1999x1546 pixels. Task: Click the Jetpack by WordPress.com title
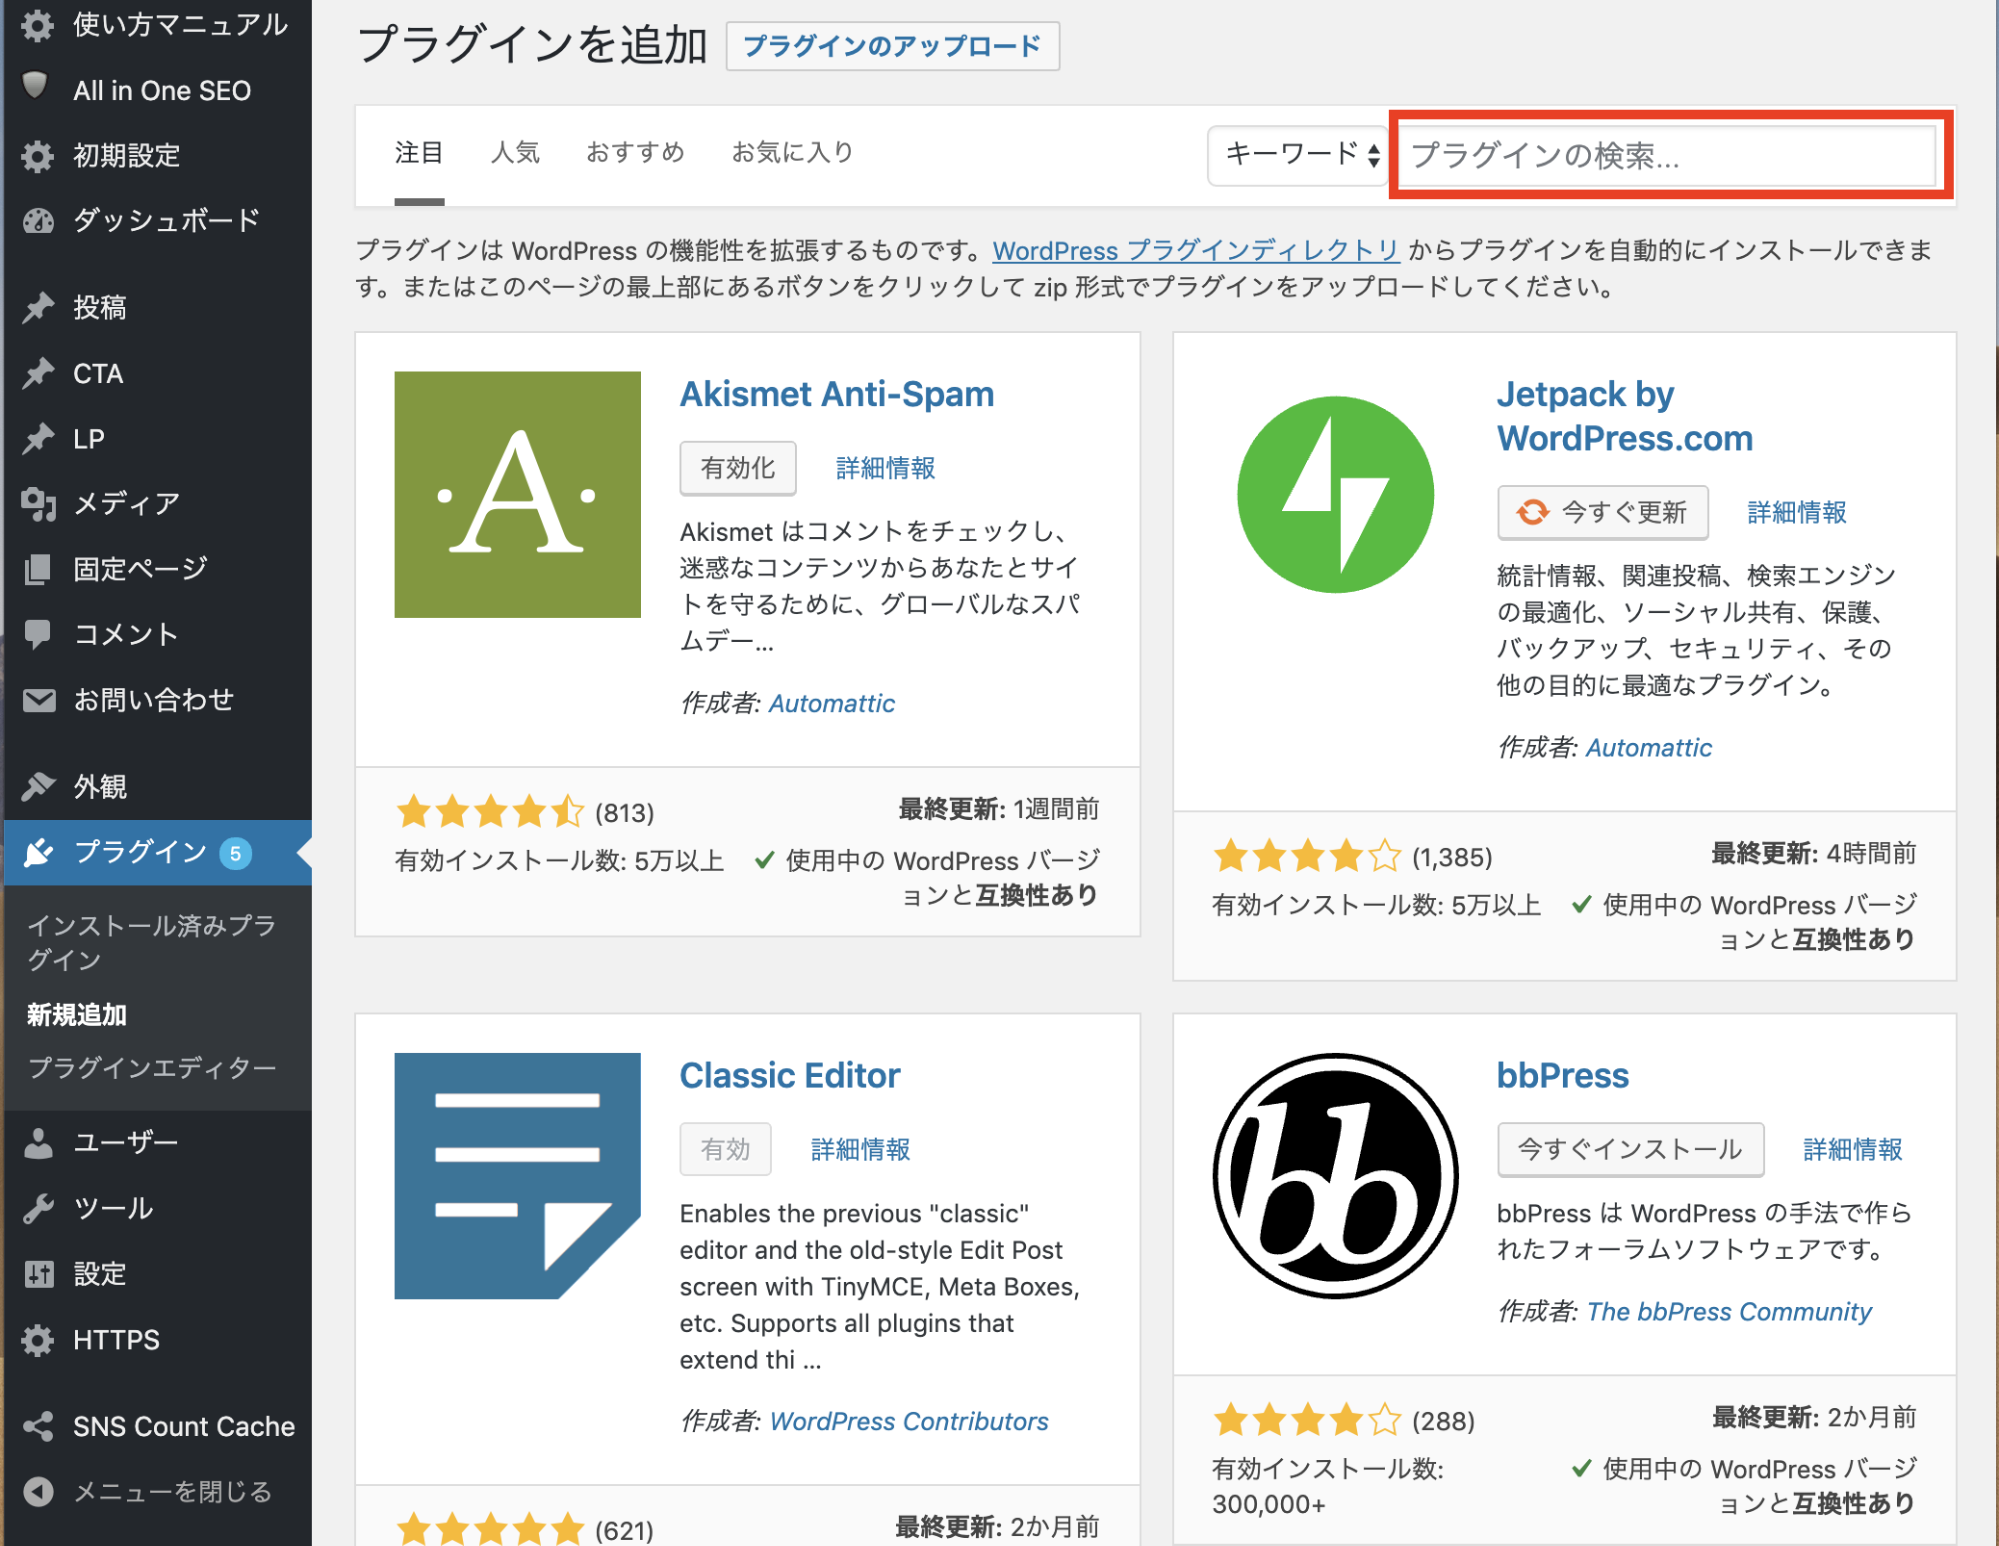pos(1624,416)
